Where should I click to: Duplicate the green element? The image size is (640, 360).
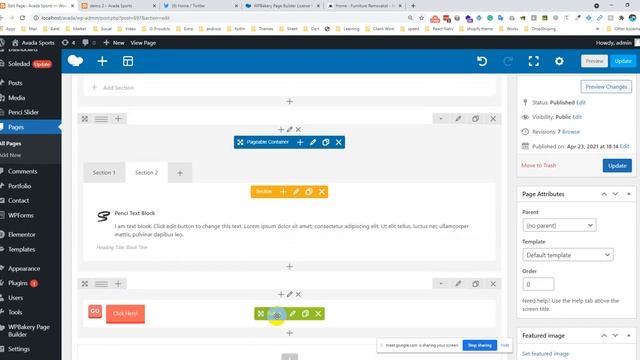tap(305, 313)
